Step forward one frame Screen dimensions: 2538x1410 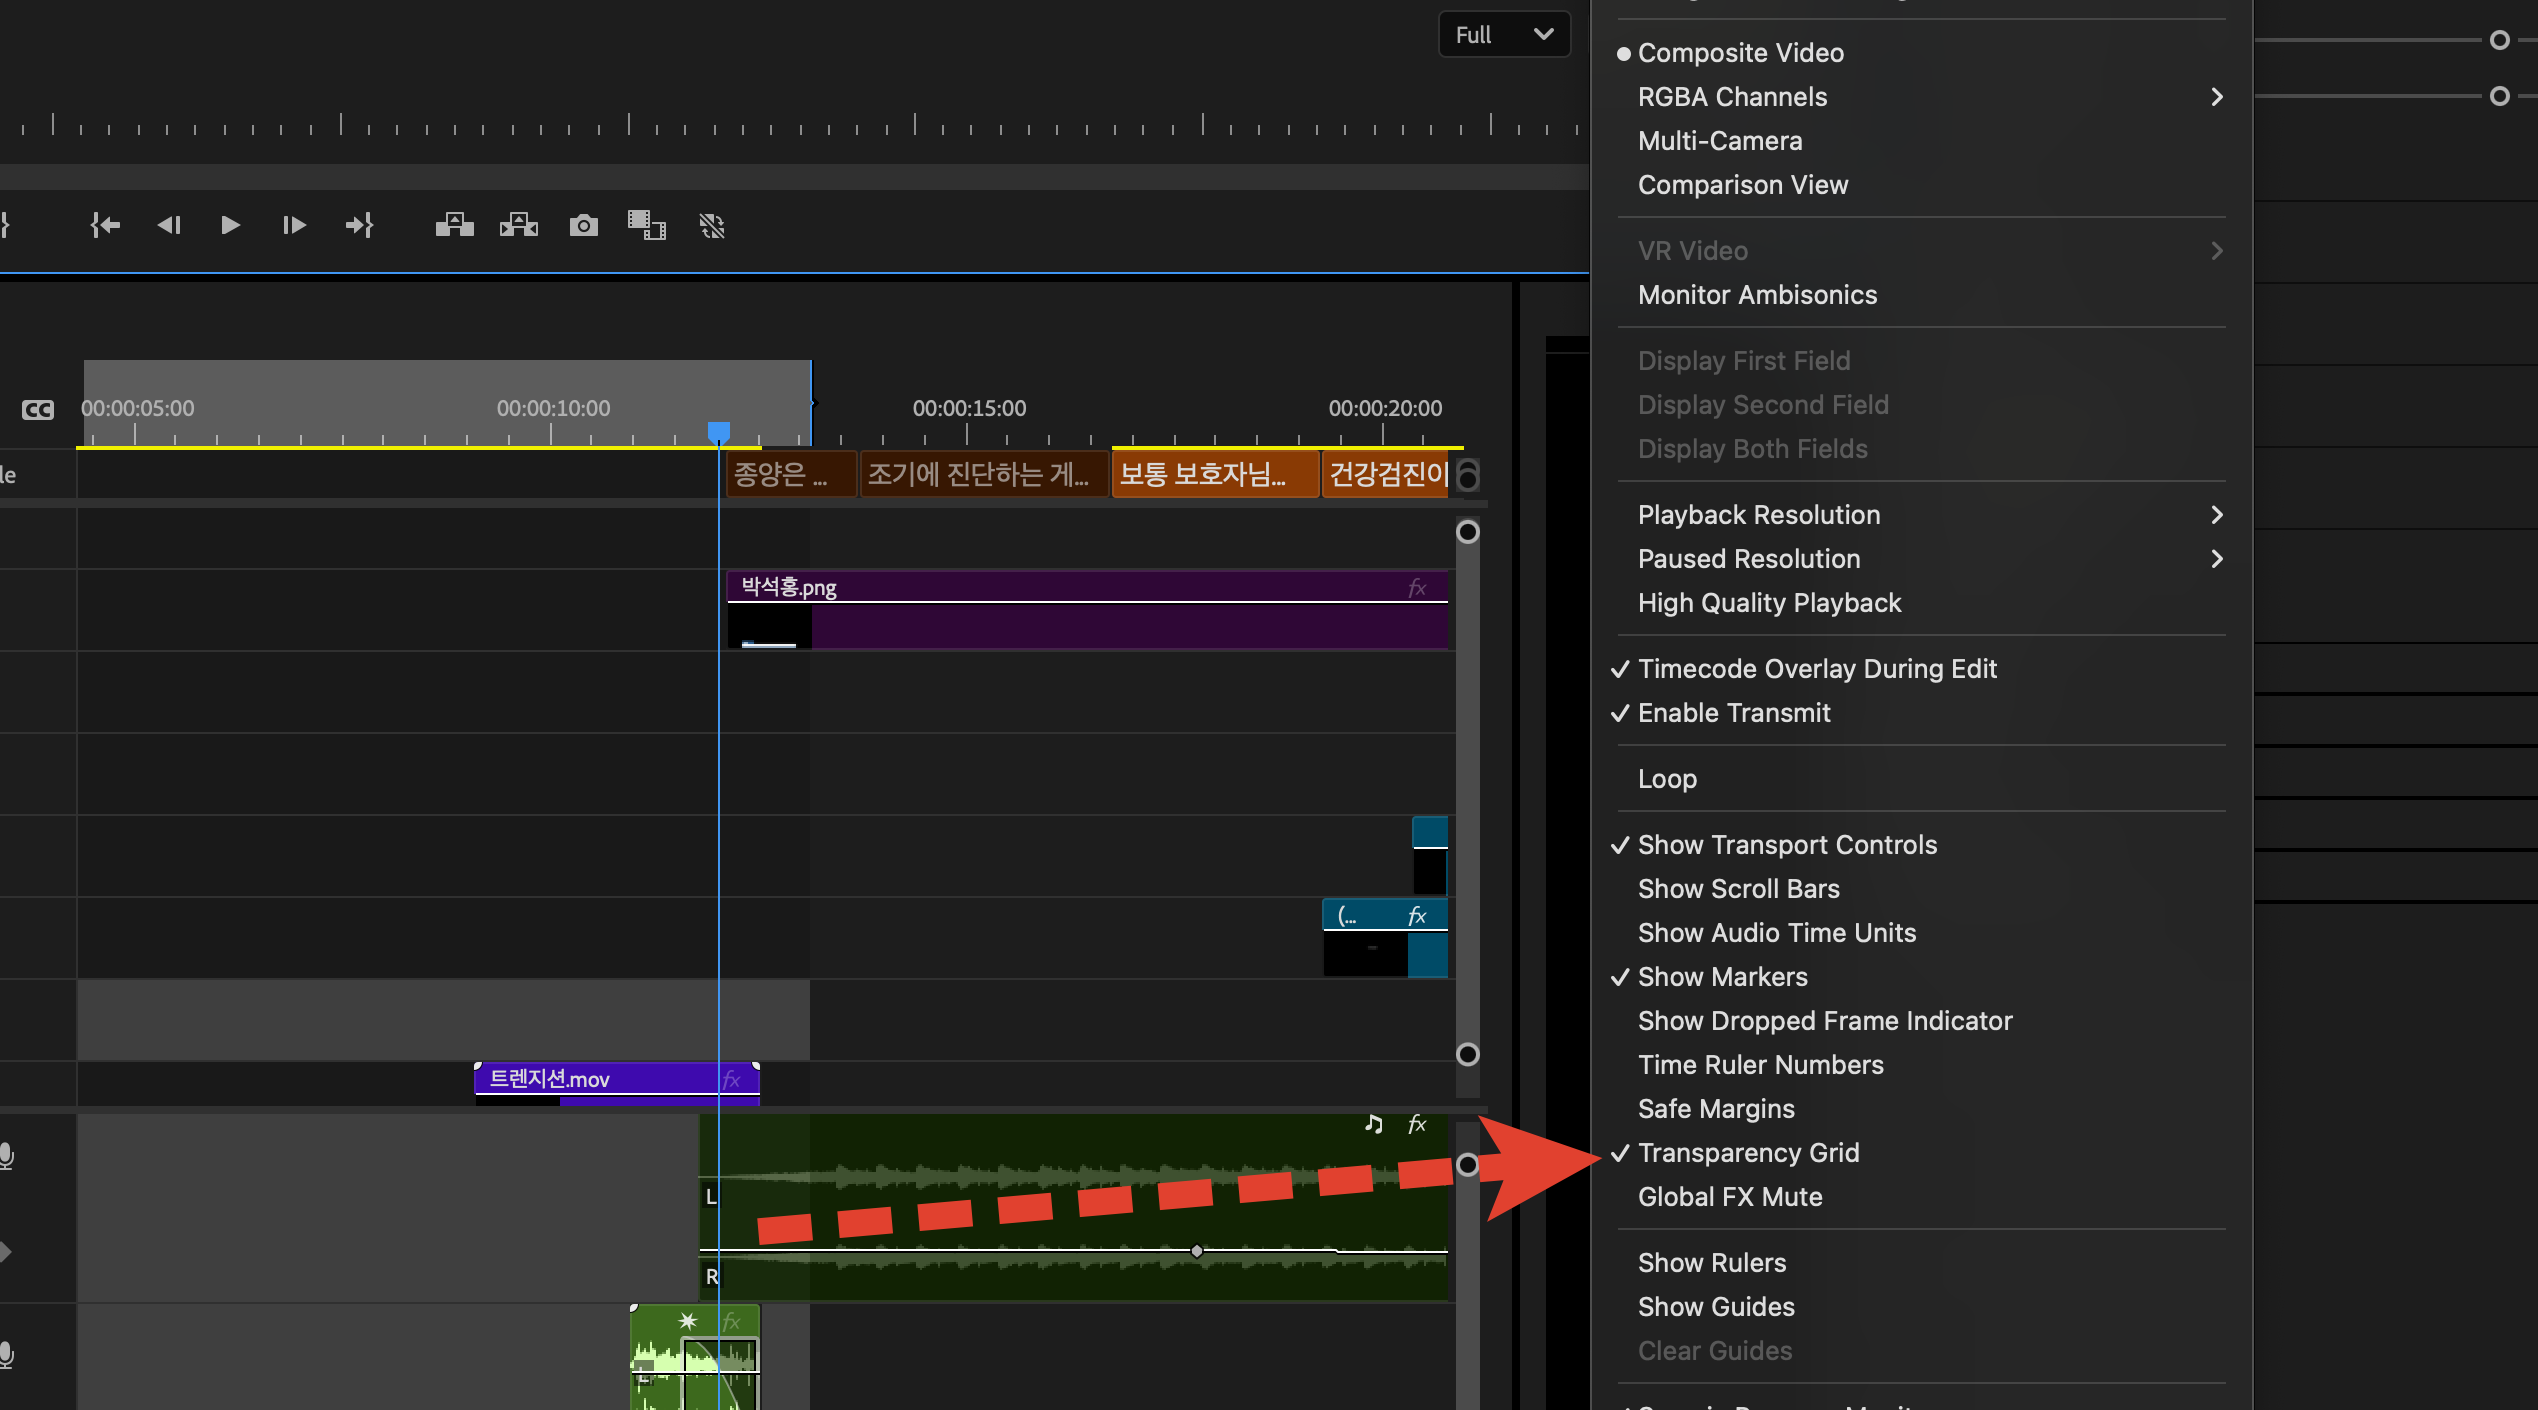[x=293, y=225]
